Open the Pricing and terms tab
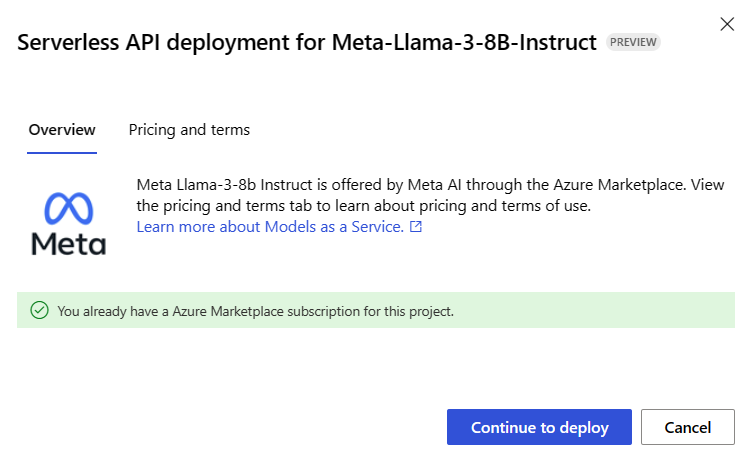The image size is (749, 455). [x=189, y=130]
